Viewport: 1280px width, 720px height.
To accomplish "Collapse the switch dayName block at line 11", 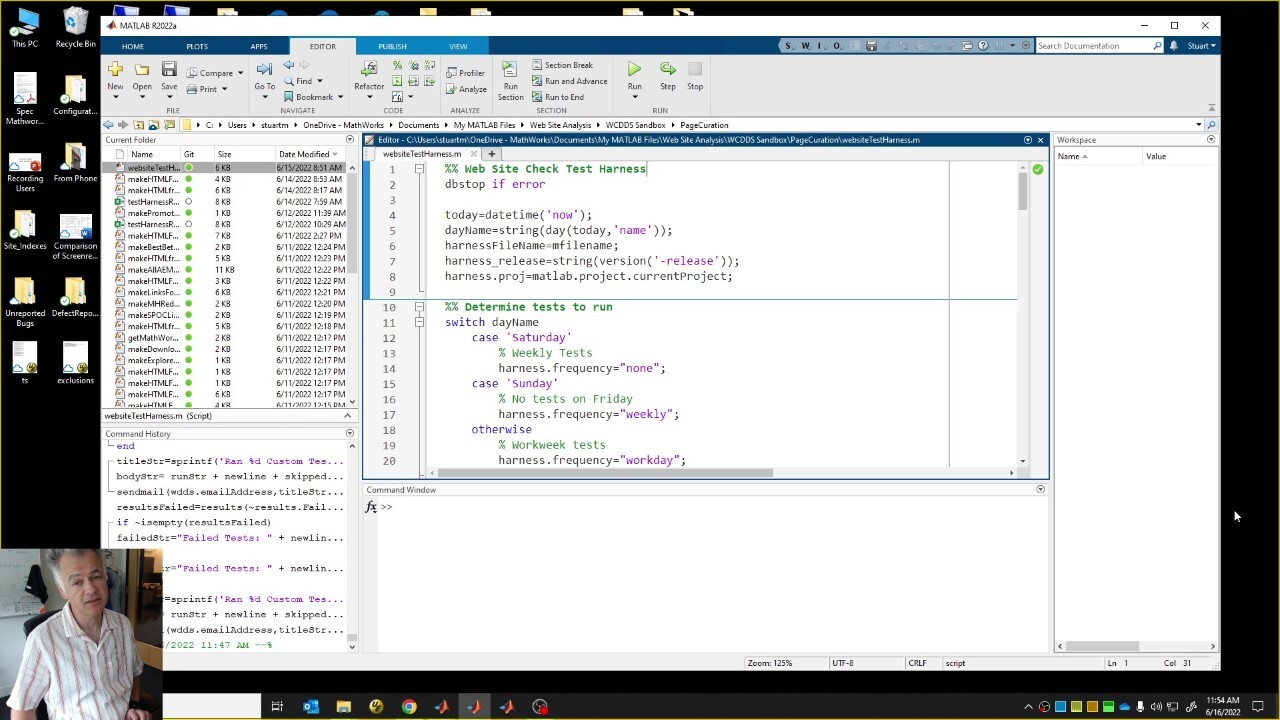I will [x=419, y=323].
